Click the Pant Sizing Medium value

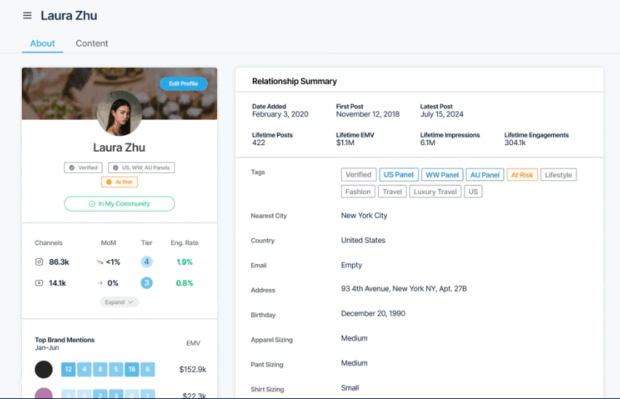pos(354,363)
